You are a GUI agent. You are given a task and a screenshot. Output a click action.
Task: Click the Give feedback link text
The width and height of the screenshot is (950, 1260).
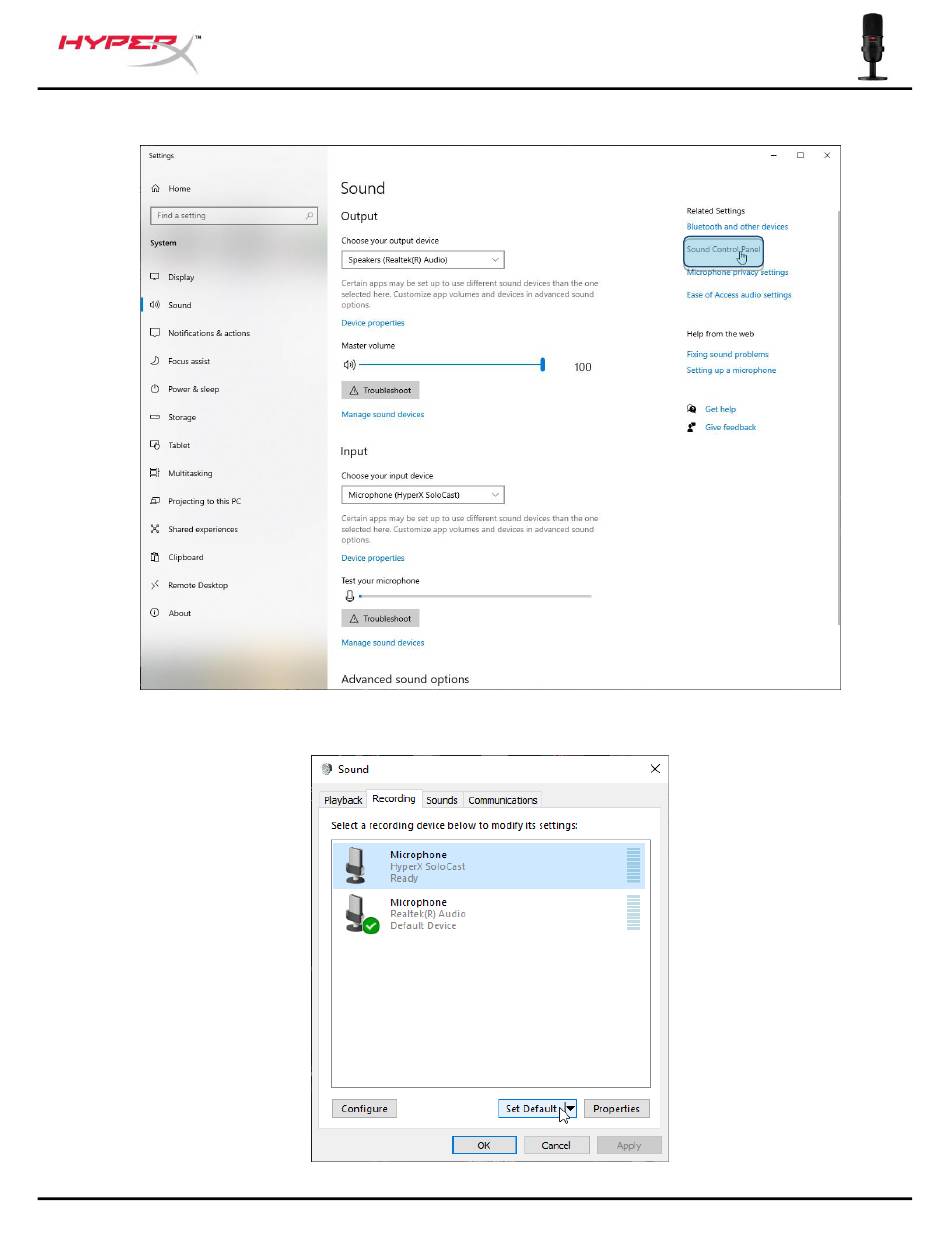[x=731, y=427]
